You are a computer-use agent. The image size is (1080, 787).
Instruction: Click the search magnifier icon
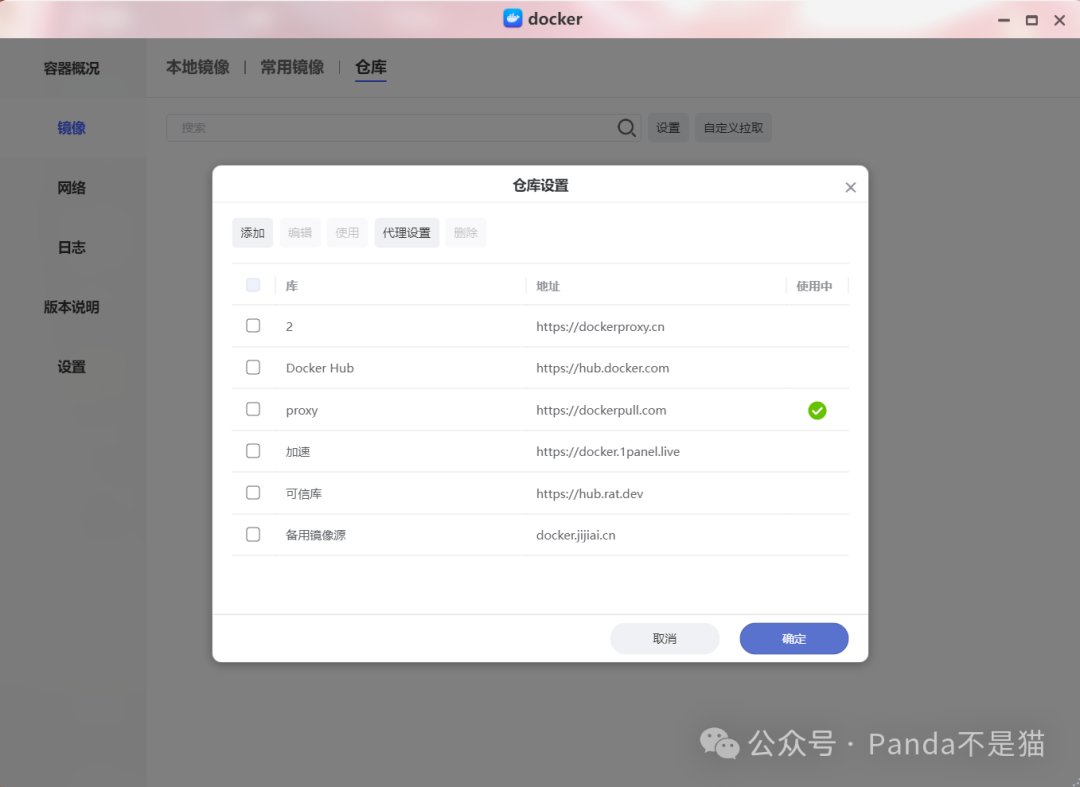pos(627,128)
